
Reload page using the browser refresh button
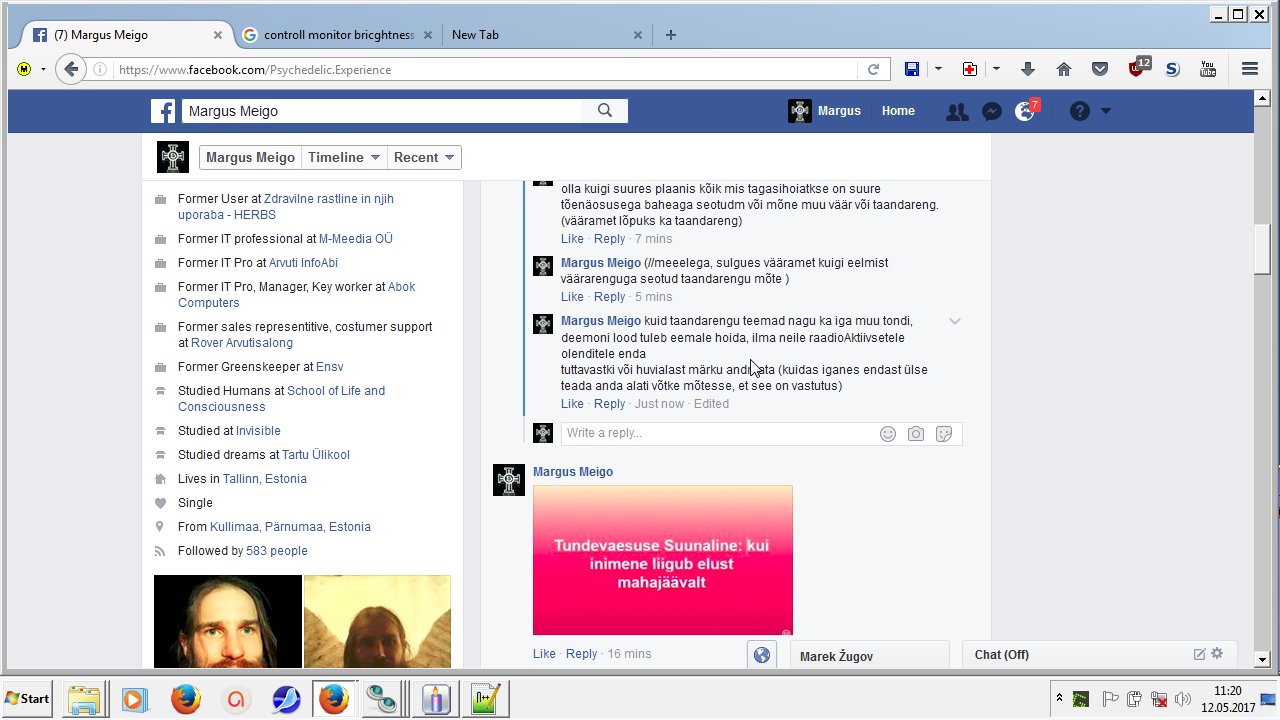873,69
